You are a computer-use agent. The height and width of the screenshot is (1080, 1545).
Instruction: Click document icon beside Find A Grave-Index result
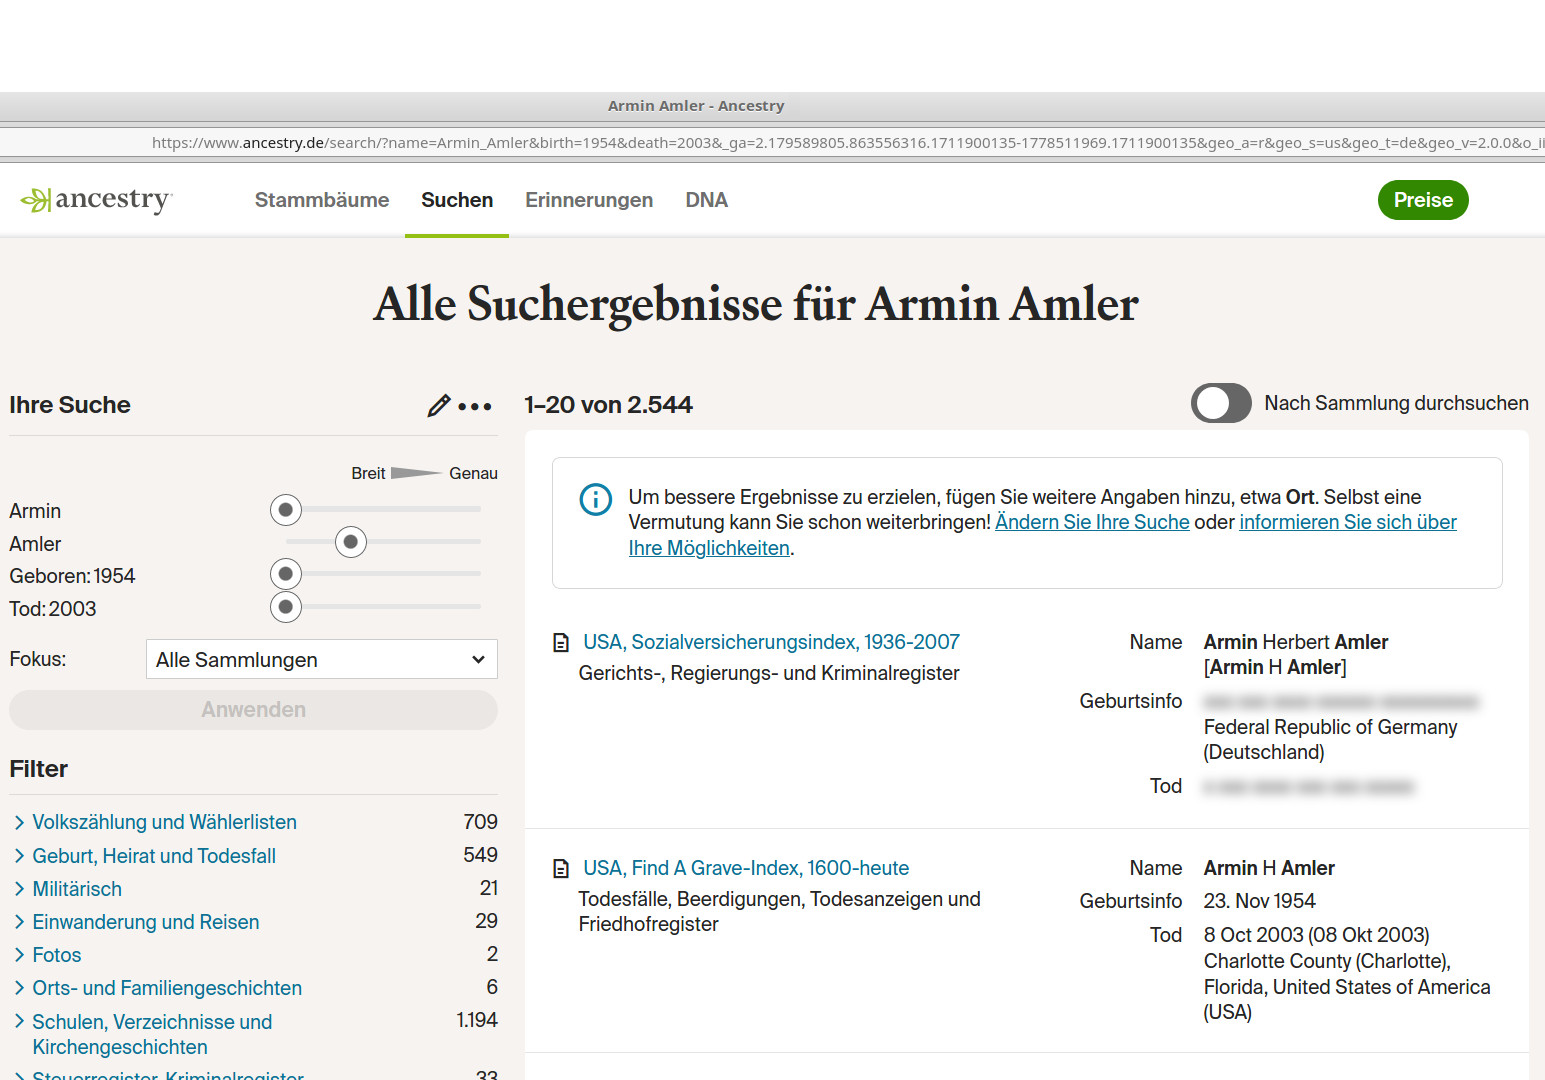561,869
